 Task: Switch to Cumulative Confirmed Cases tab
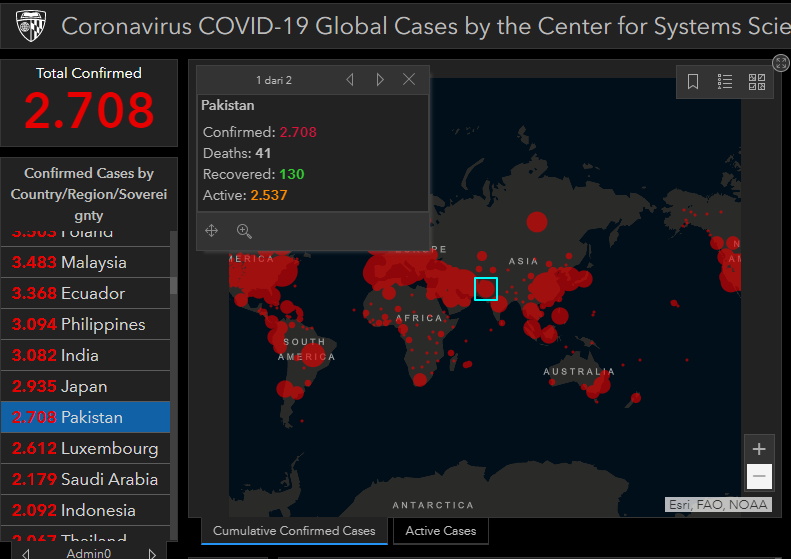click(294, 531)
